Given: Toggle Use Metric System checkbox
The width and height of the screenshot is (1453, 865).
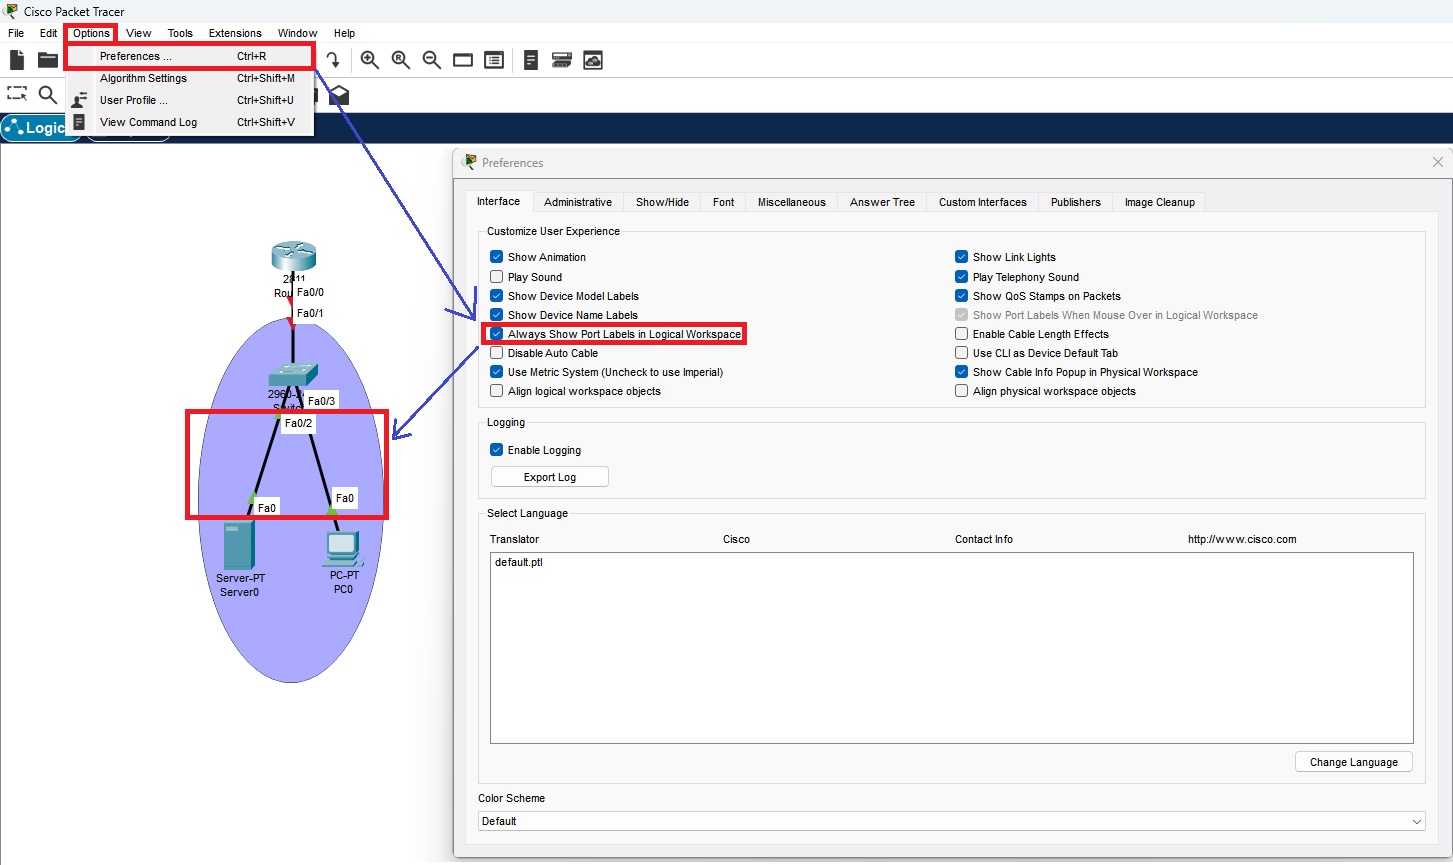Looking at the screenshot, I should (497, 372).
